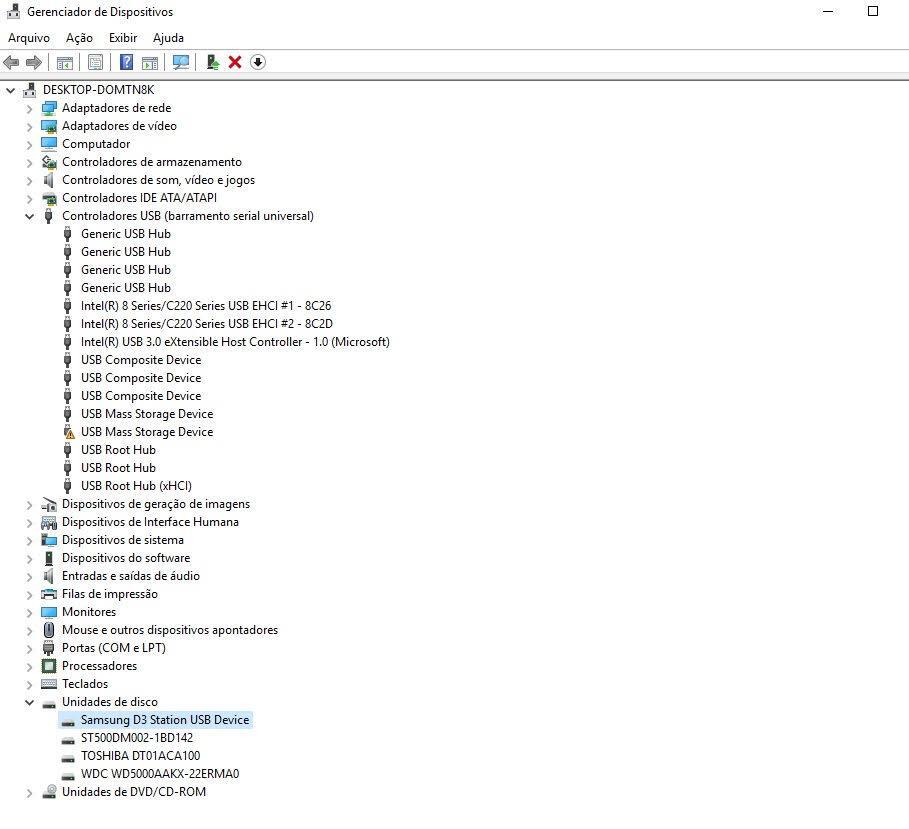Click the Back arrow toolbar icon
This screenshot has width=909, height=829.
[x=11, y=62]
